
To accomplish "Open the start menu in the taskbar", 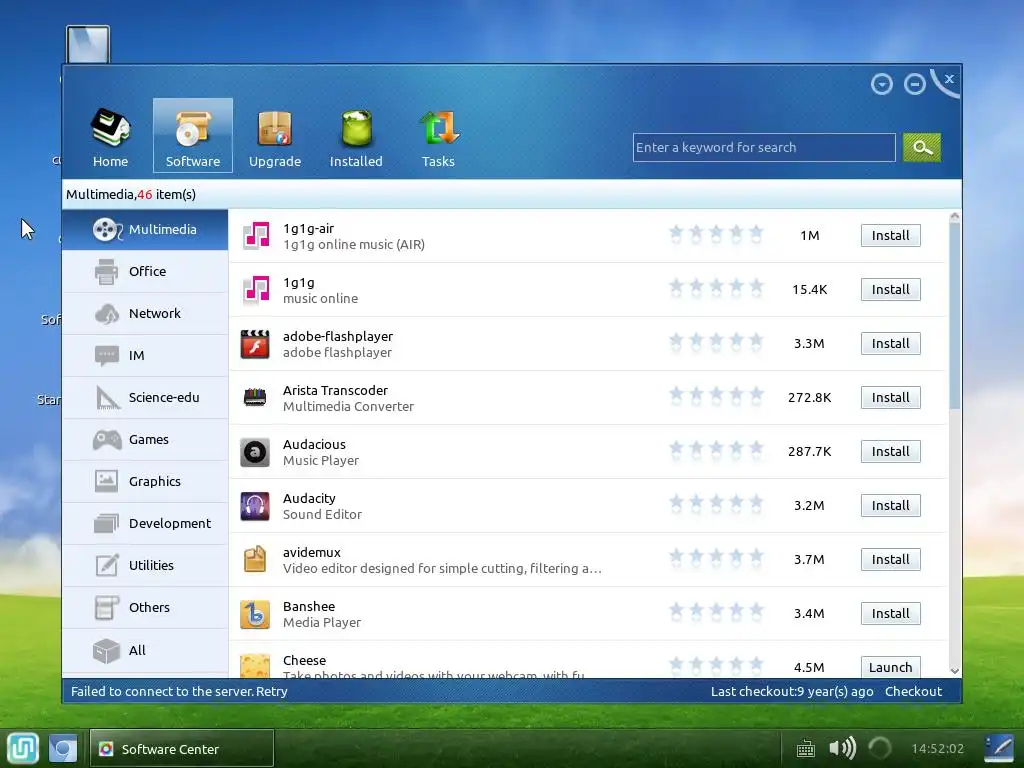I will click(x=23, y=748).
